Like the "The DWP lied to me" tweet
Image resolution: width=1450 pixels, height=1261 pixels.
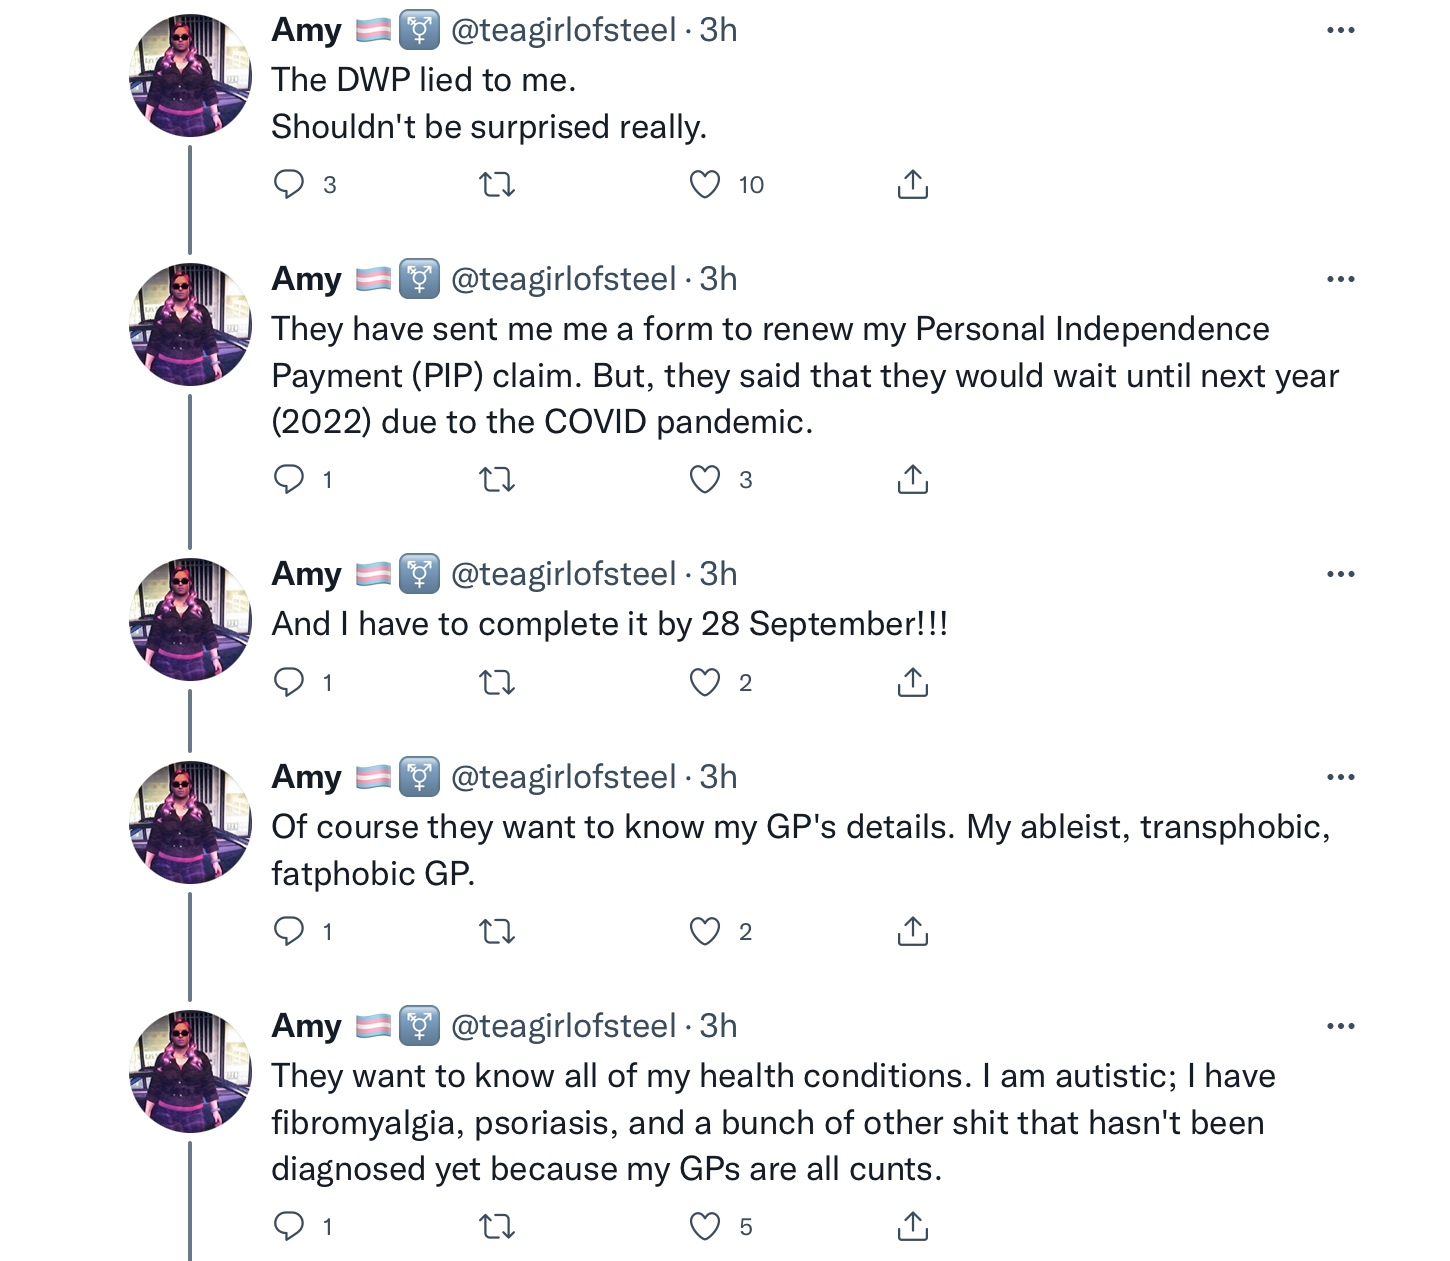[x=705, y=184]
